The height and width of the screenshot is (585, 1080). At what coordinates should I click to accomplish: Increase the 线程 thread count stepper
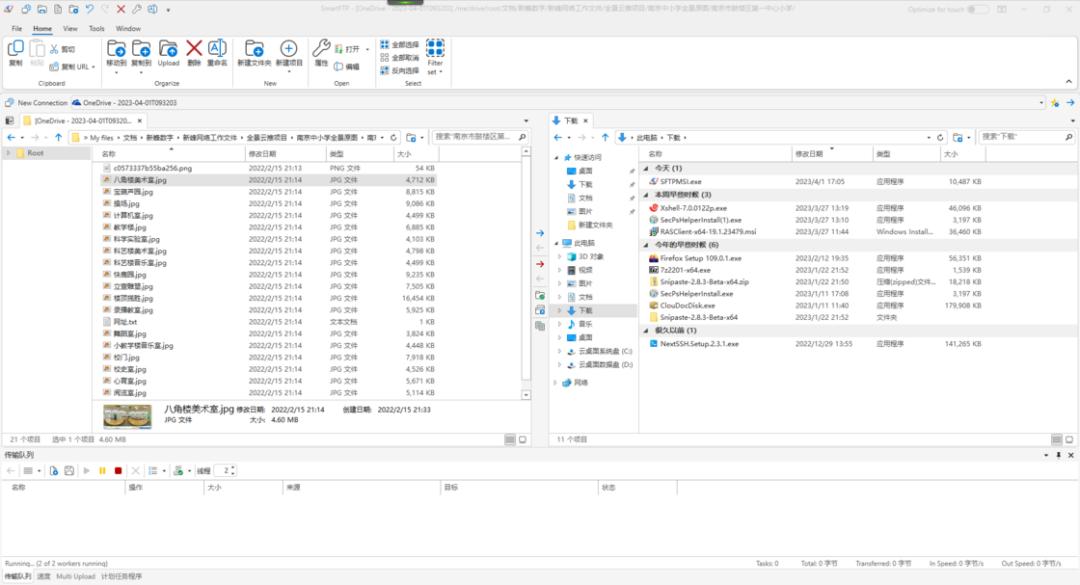point(233,468)
